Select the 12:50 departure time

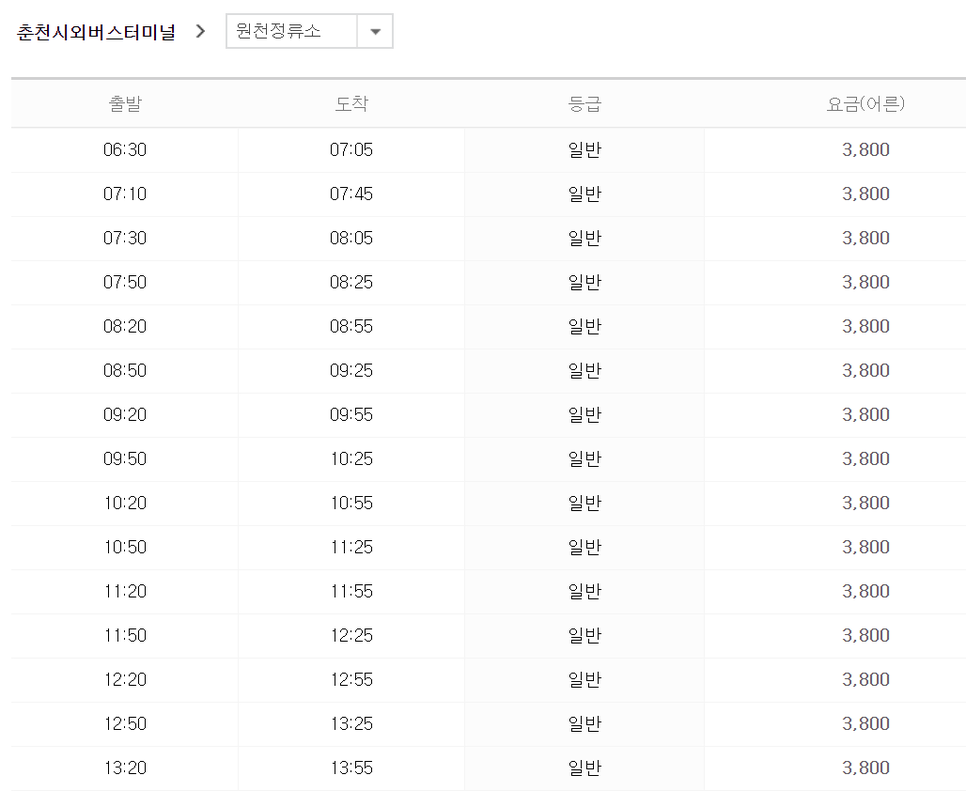point(125,724)
